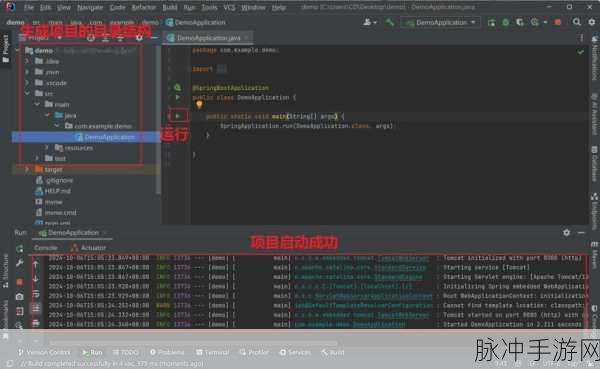Click red stop icon in Run panel sidebar
The width and height of the screenshot is (600, 369).
pyautogui.click(x=20, y=282)
